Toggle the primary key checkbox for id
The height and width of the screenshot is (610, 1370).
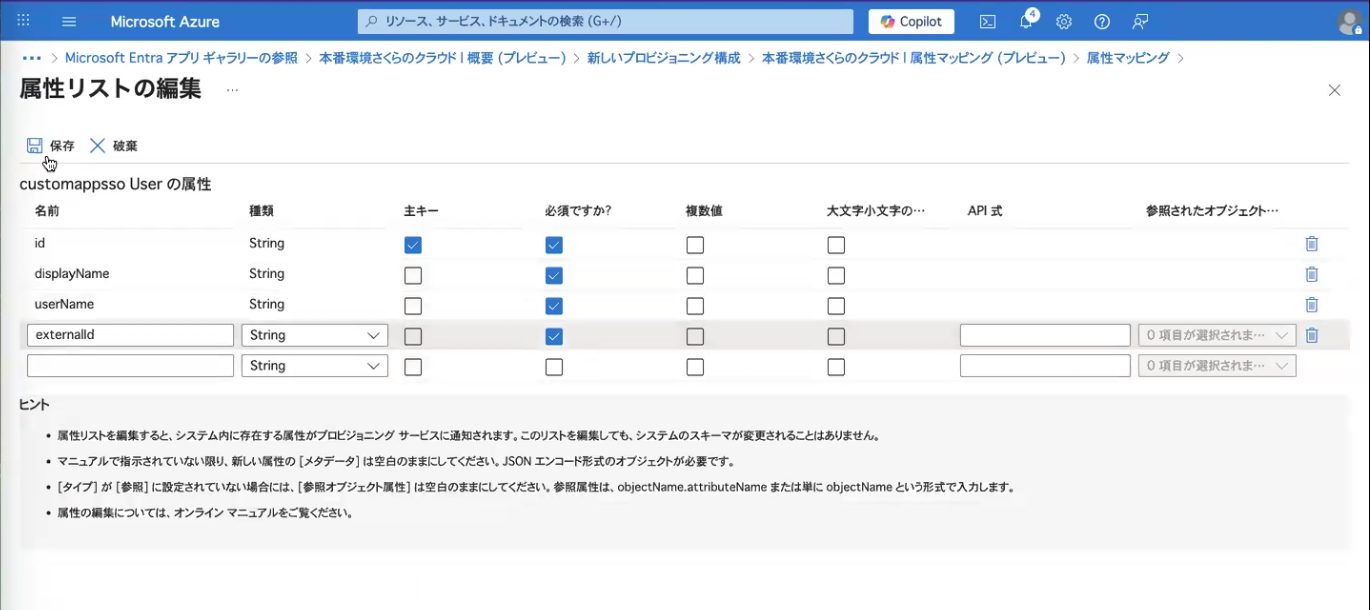coord(413,244)
